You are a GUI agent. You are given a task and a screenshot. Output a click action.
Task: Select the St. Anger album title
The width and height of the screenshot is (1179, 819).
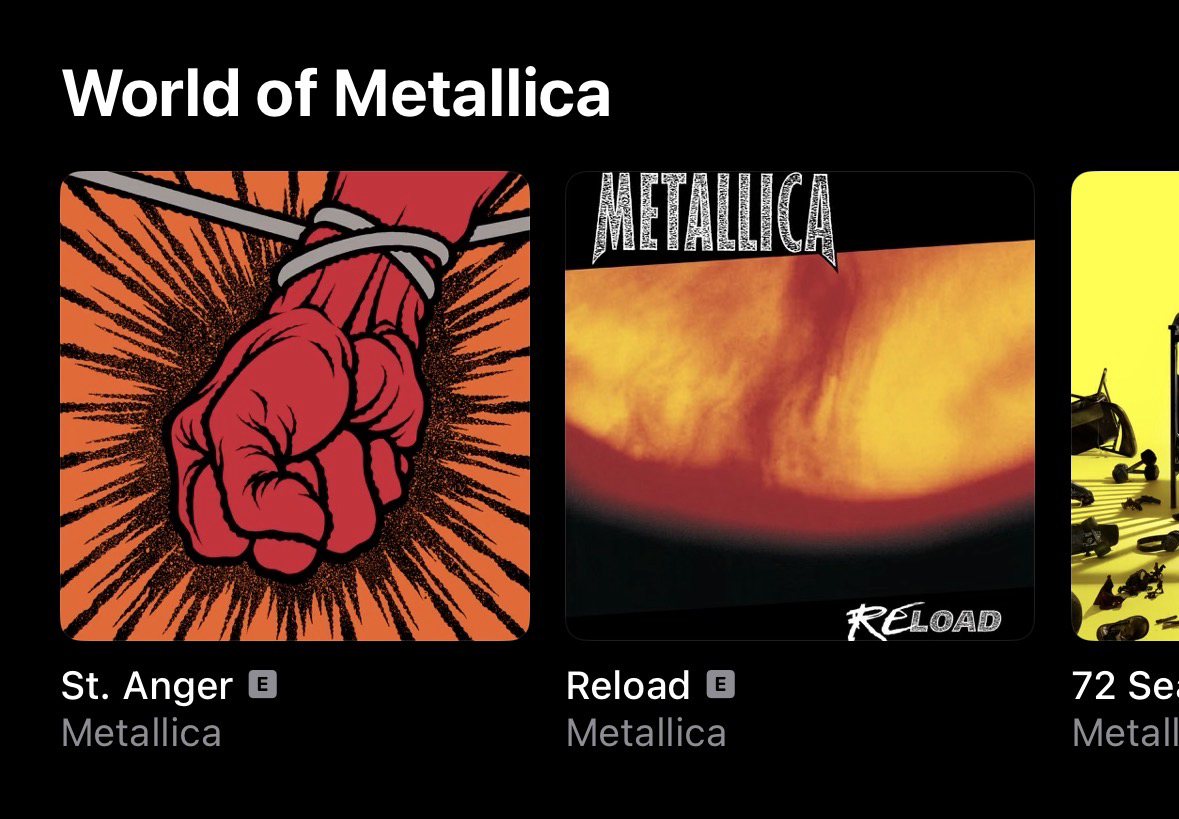click(147, 686)
